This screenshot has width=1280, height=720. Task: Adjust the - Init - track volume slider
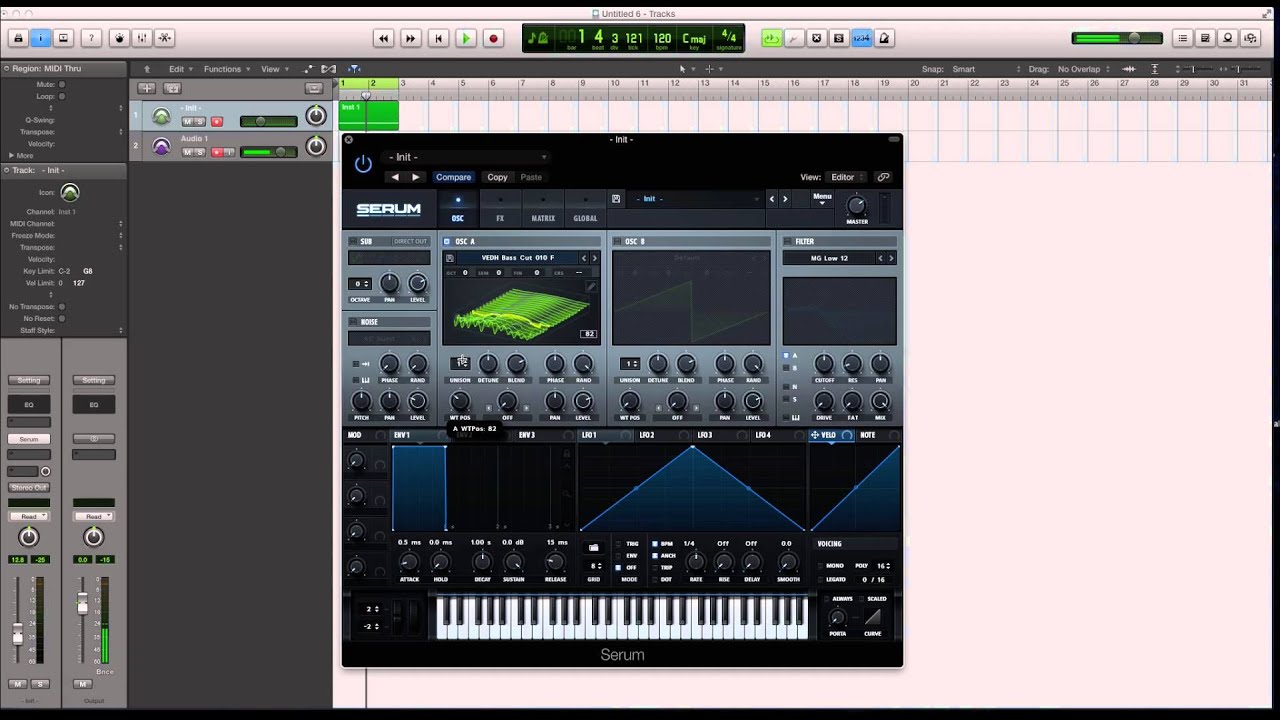coord(268,122)
